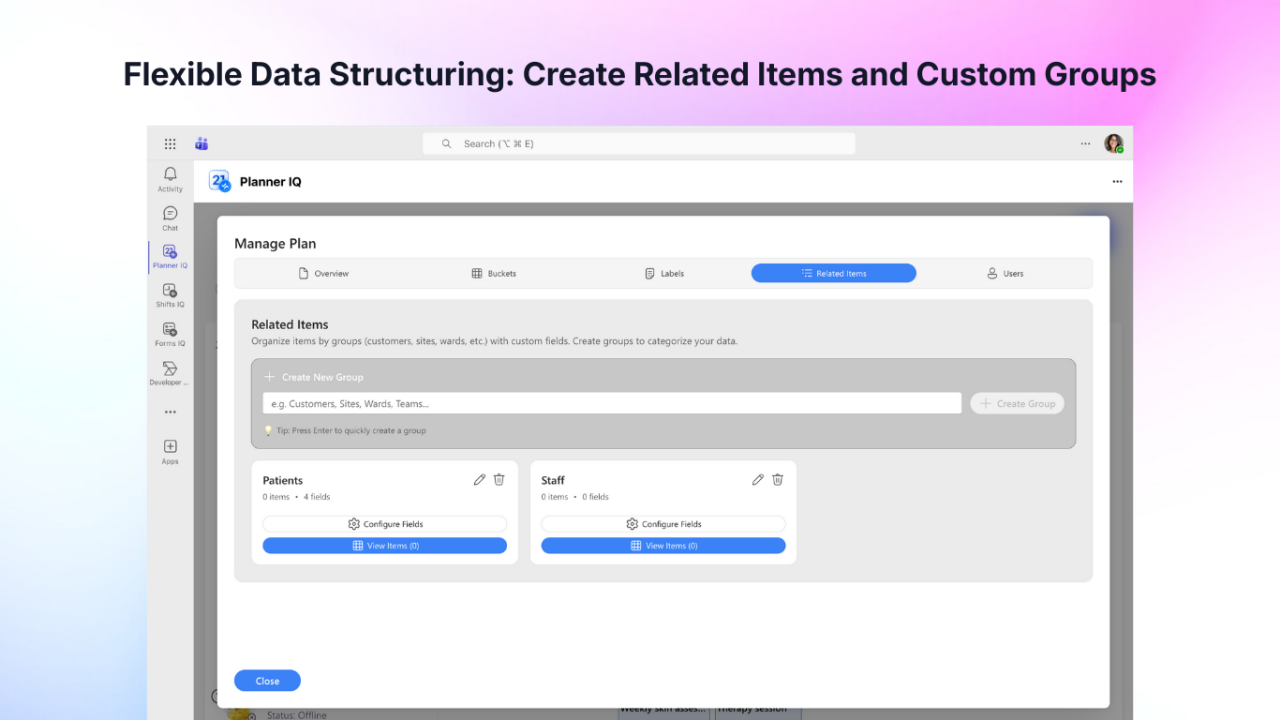Image resolution: width=1280 pixels, height=720 pixels.
Task: Click the Create New Group heading
Action: 322,377
